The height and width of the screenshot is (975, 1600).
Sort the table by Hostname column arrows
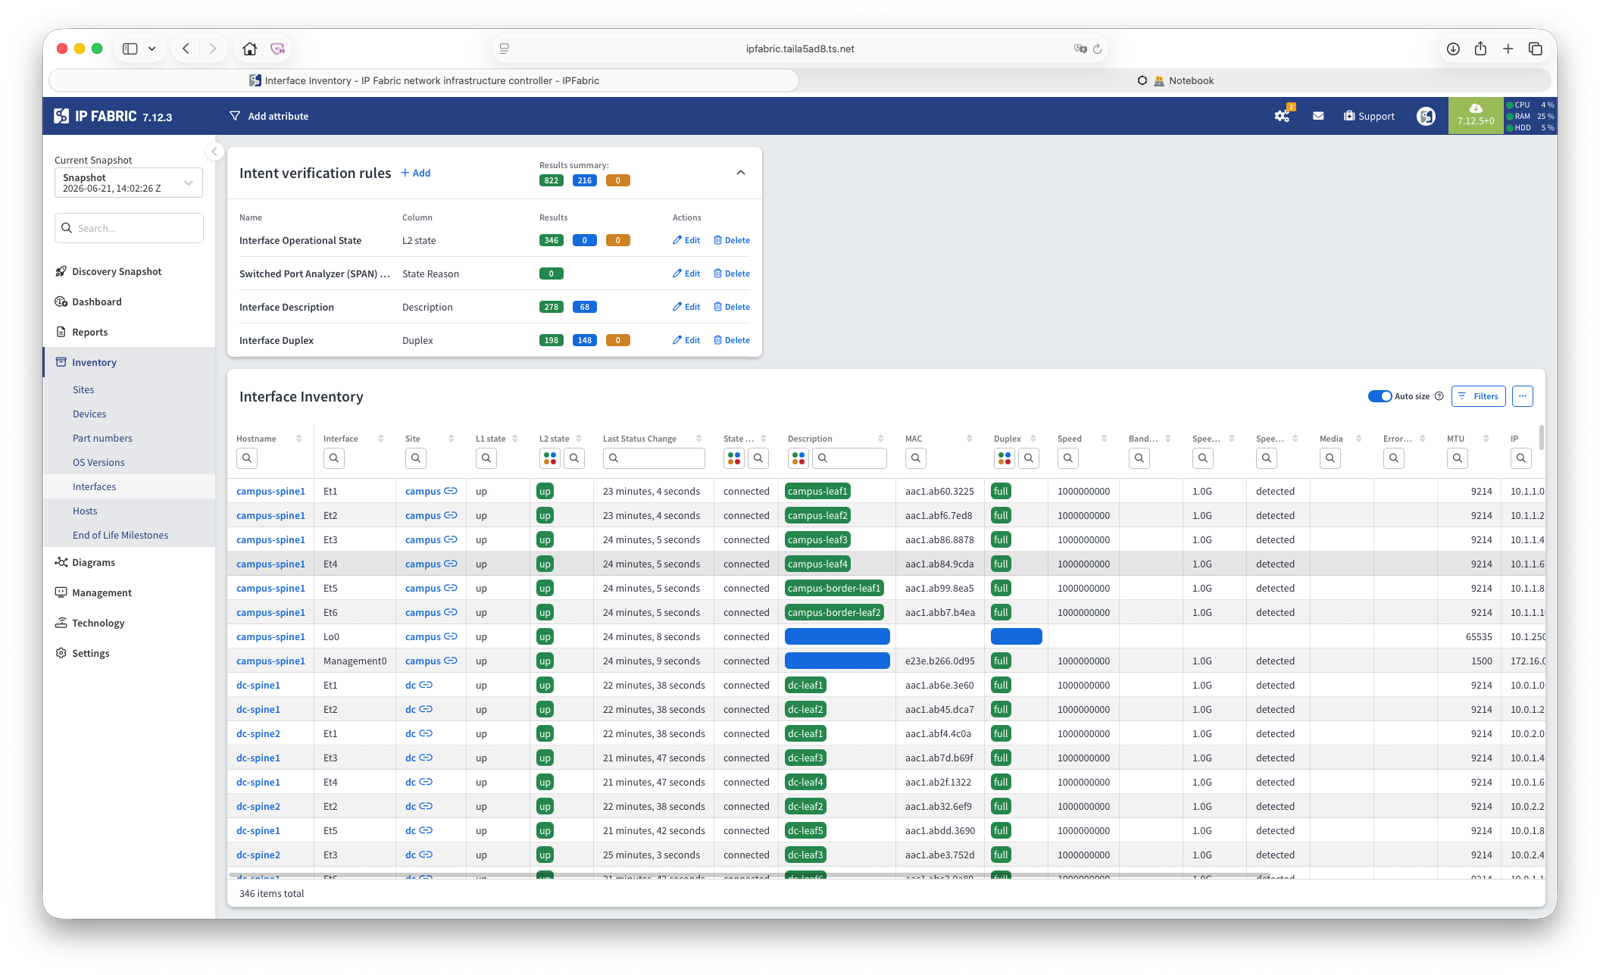pos(298,439)
